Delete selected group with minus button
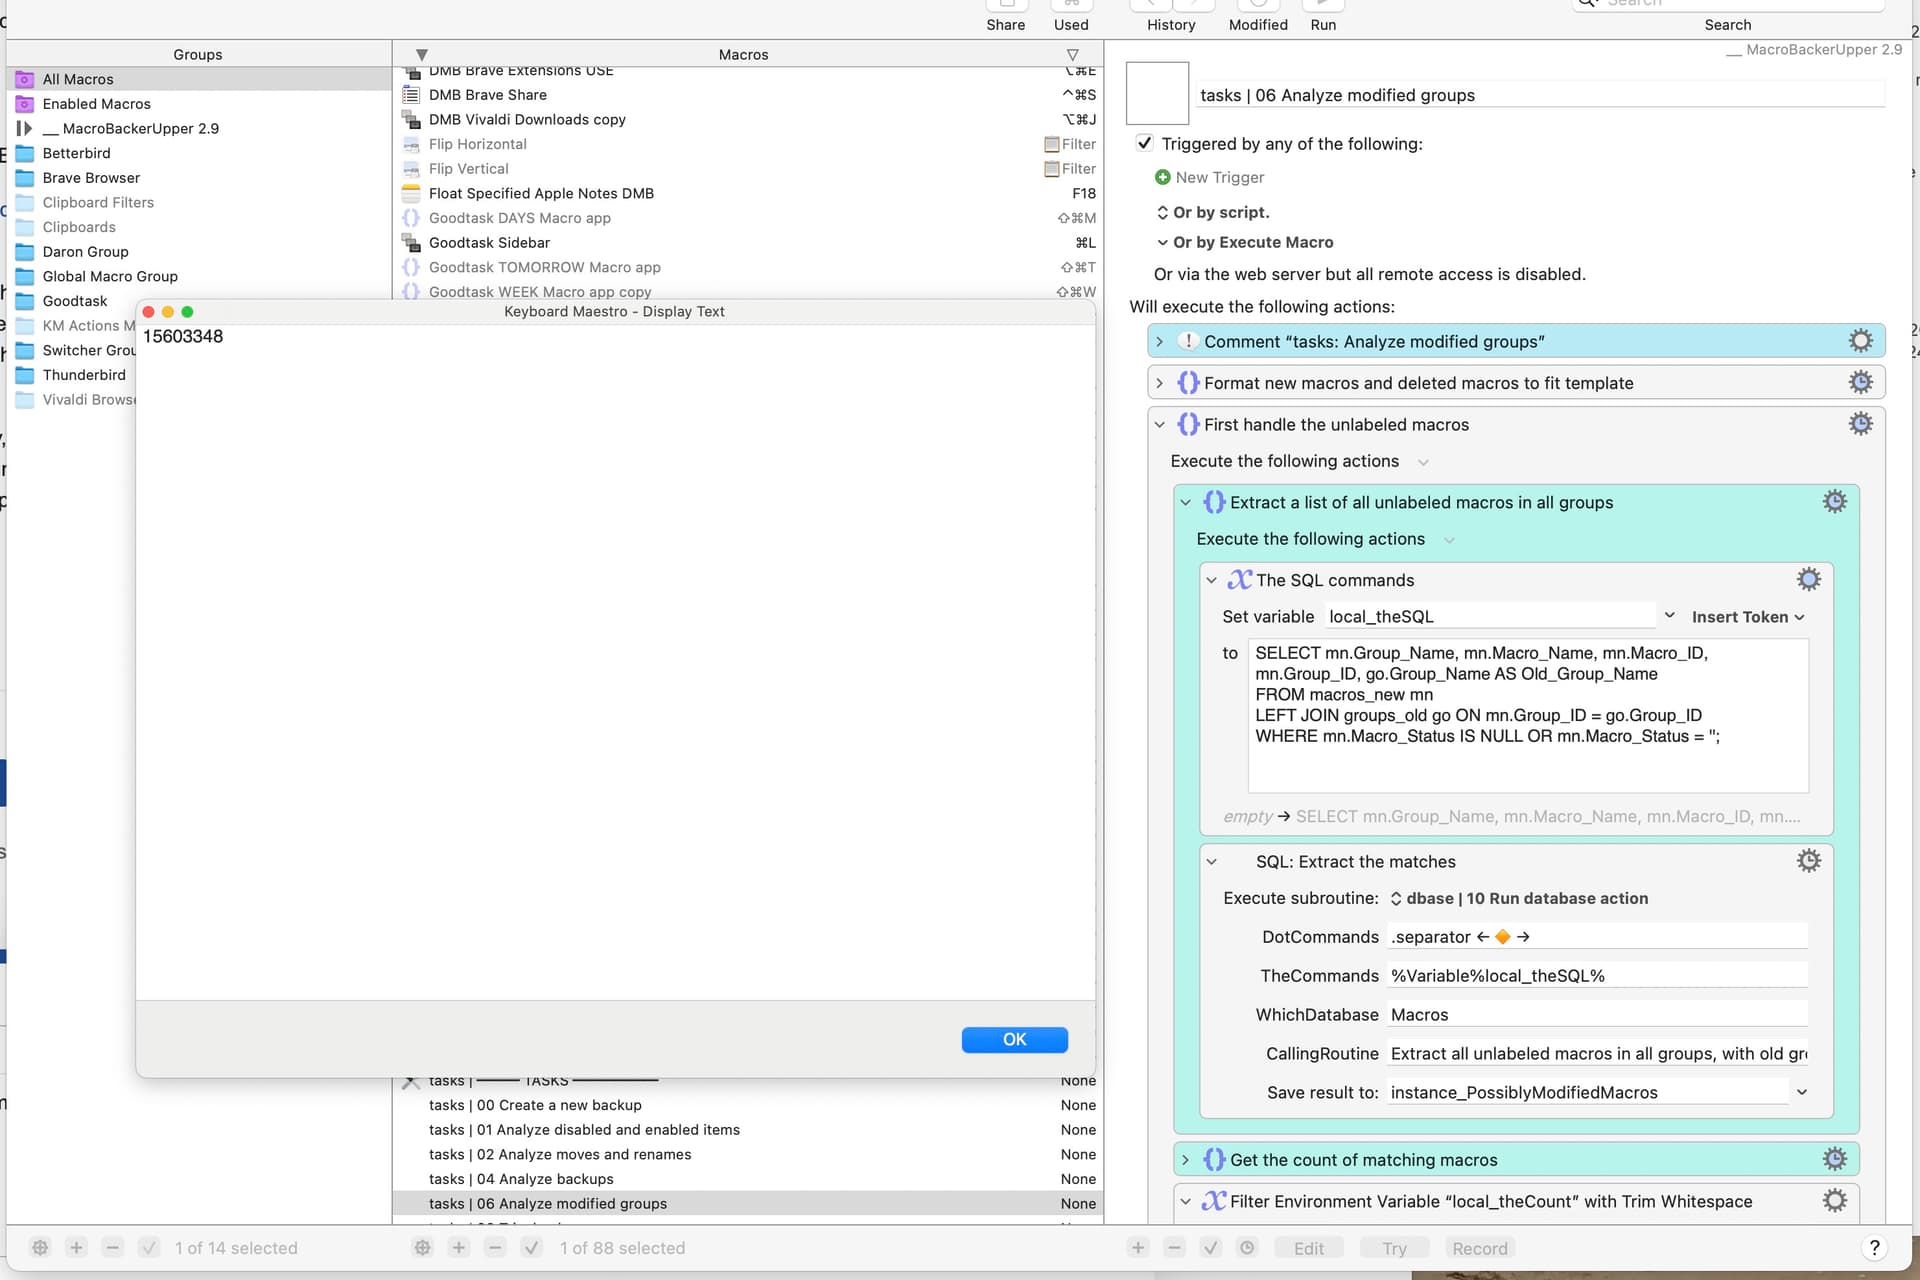The image size is (1920, 1280). [x=113, y=1248]
